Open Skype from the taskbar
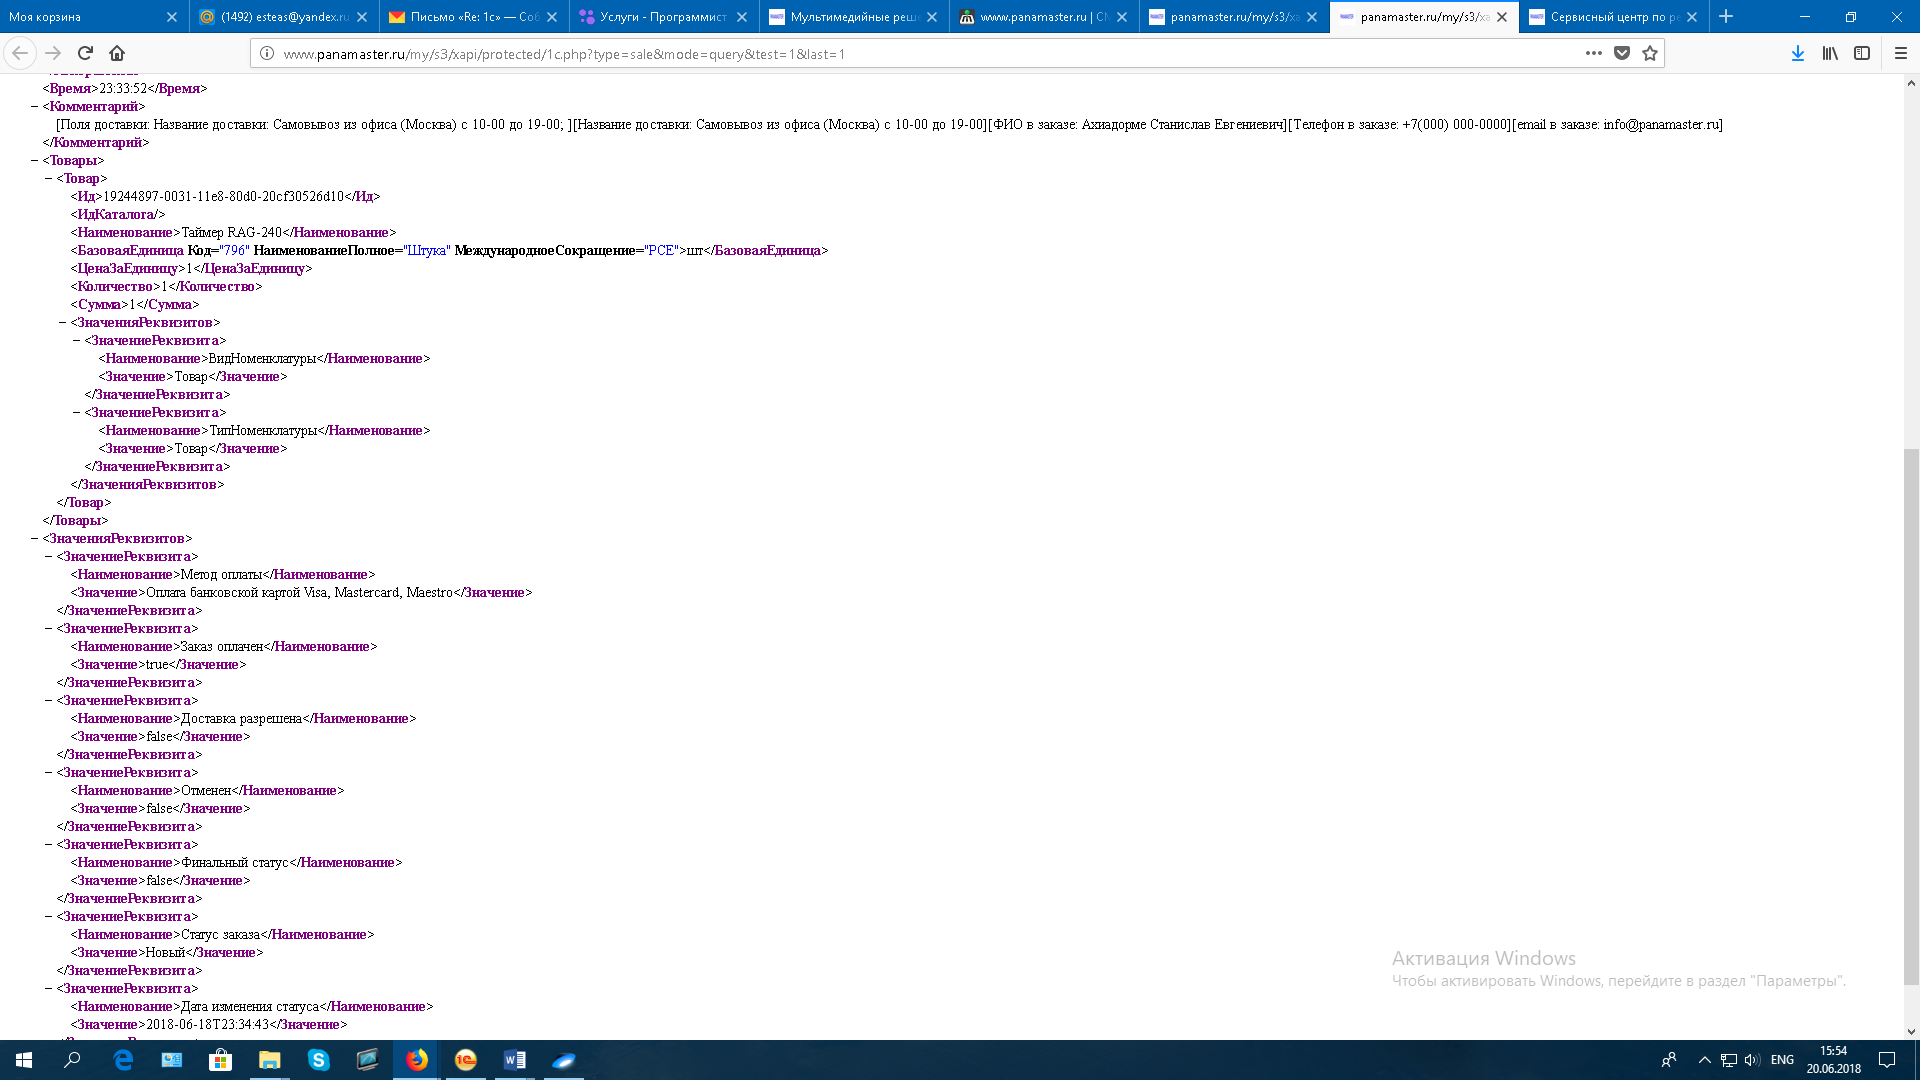Screen dimensions: 1920x1080 [319, 1060]
